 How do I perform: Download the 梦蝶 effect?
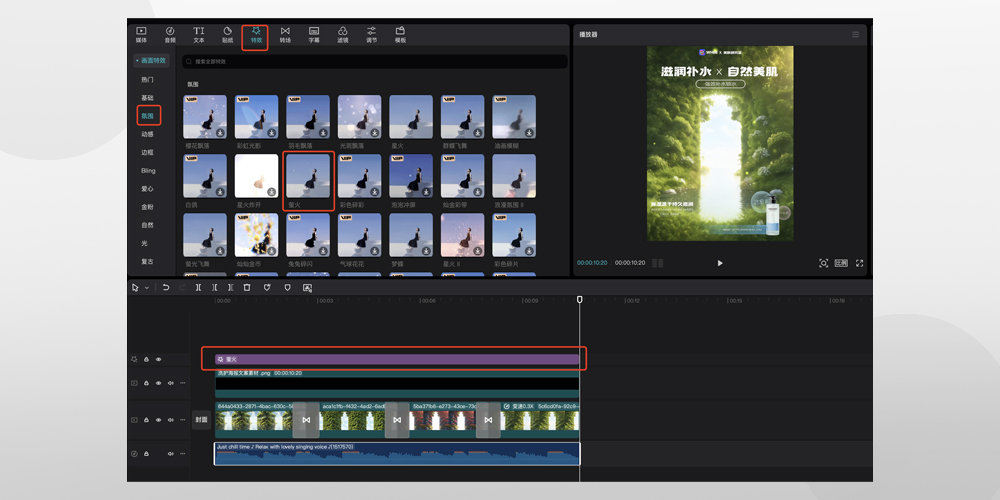(426, 251)
